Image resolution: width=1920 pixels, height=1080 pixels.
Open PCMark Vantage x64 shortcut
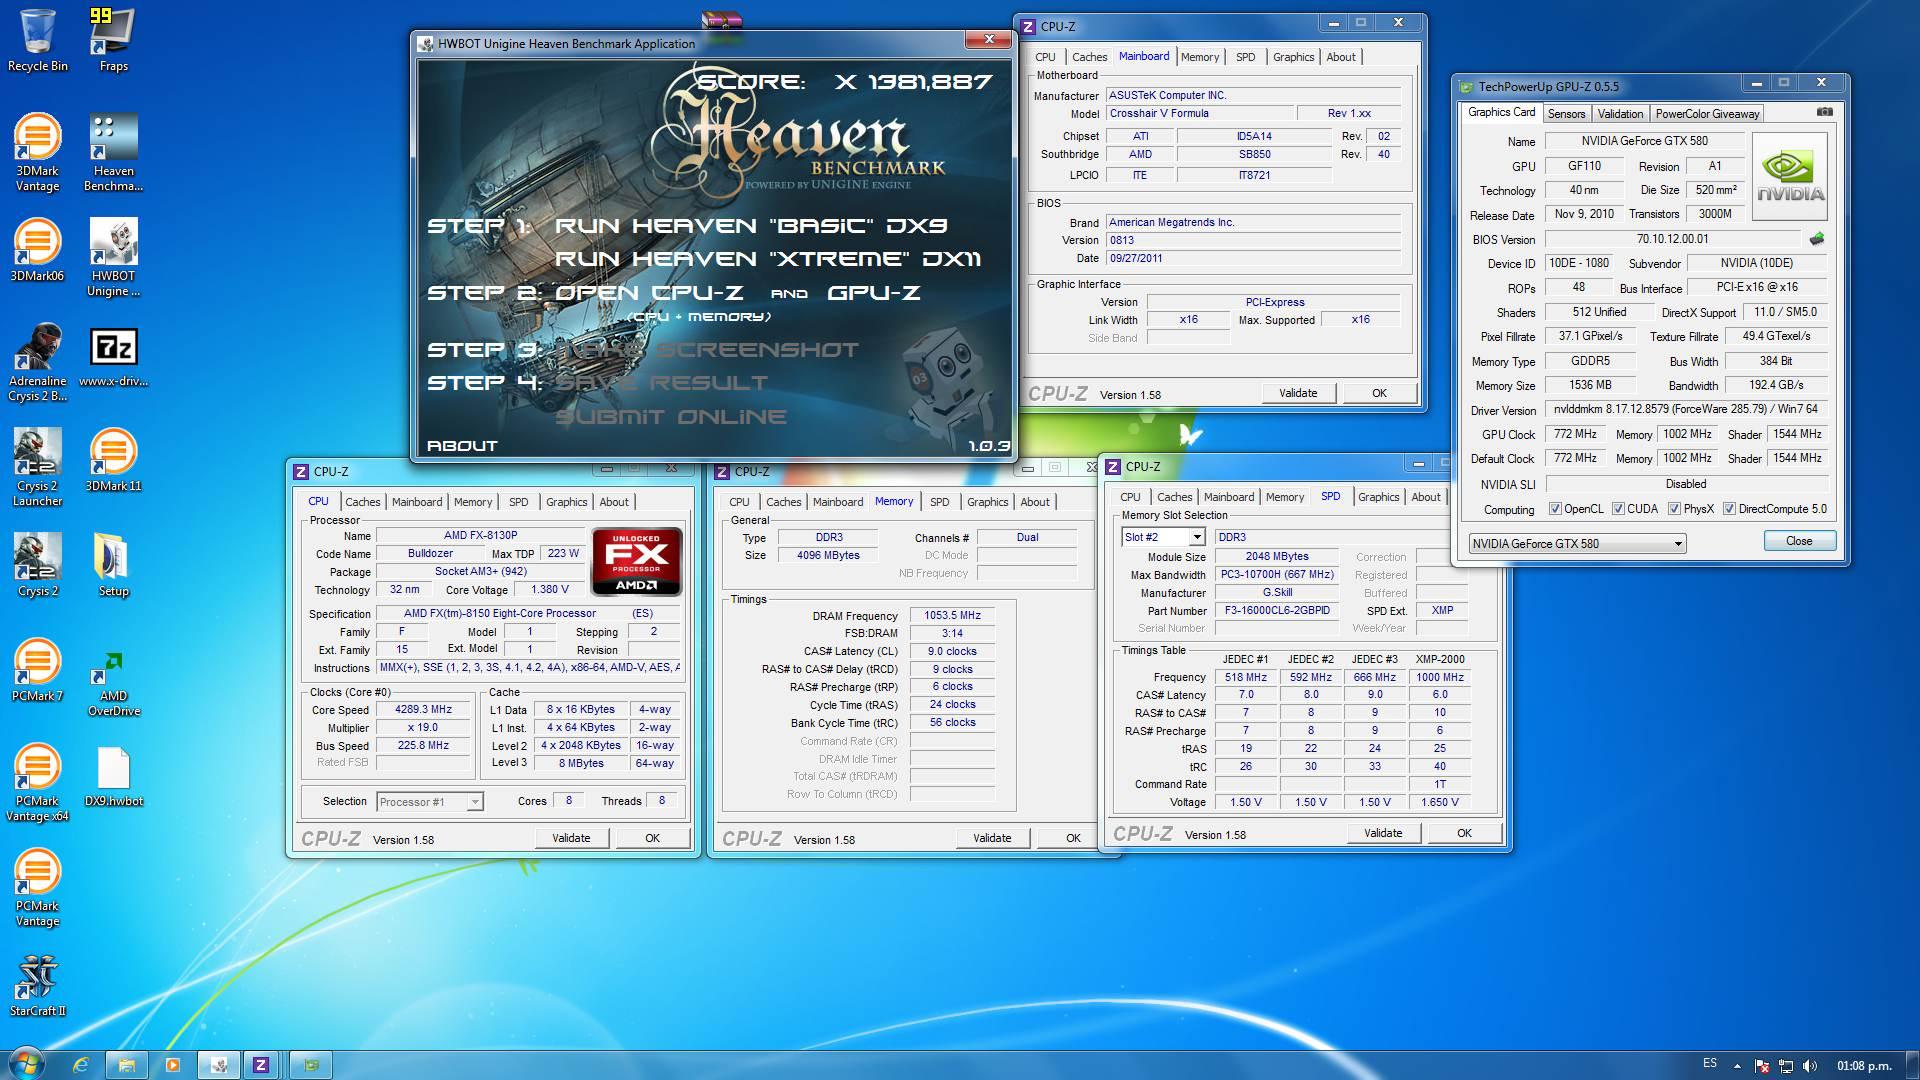click(38, 782)
